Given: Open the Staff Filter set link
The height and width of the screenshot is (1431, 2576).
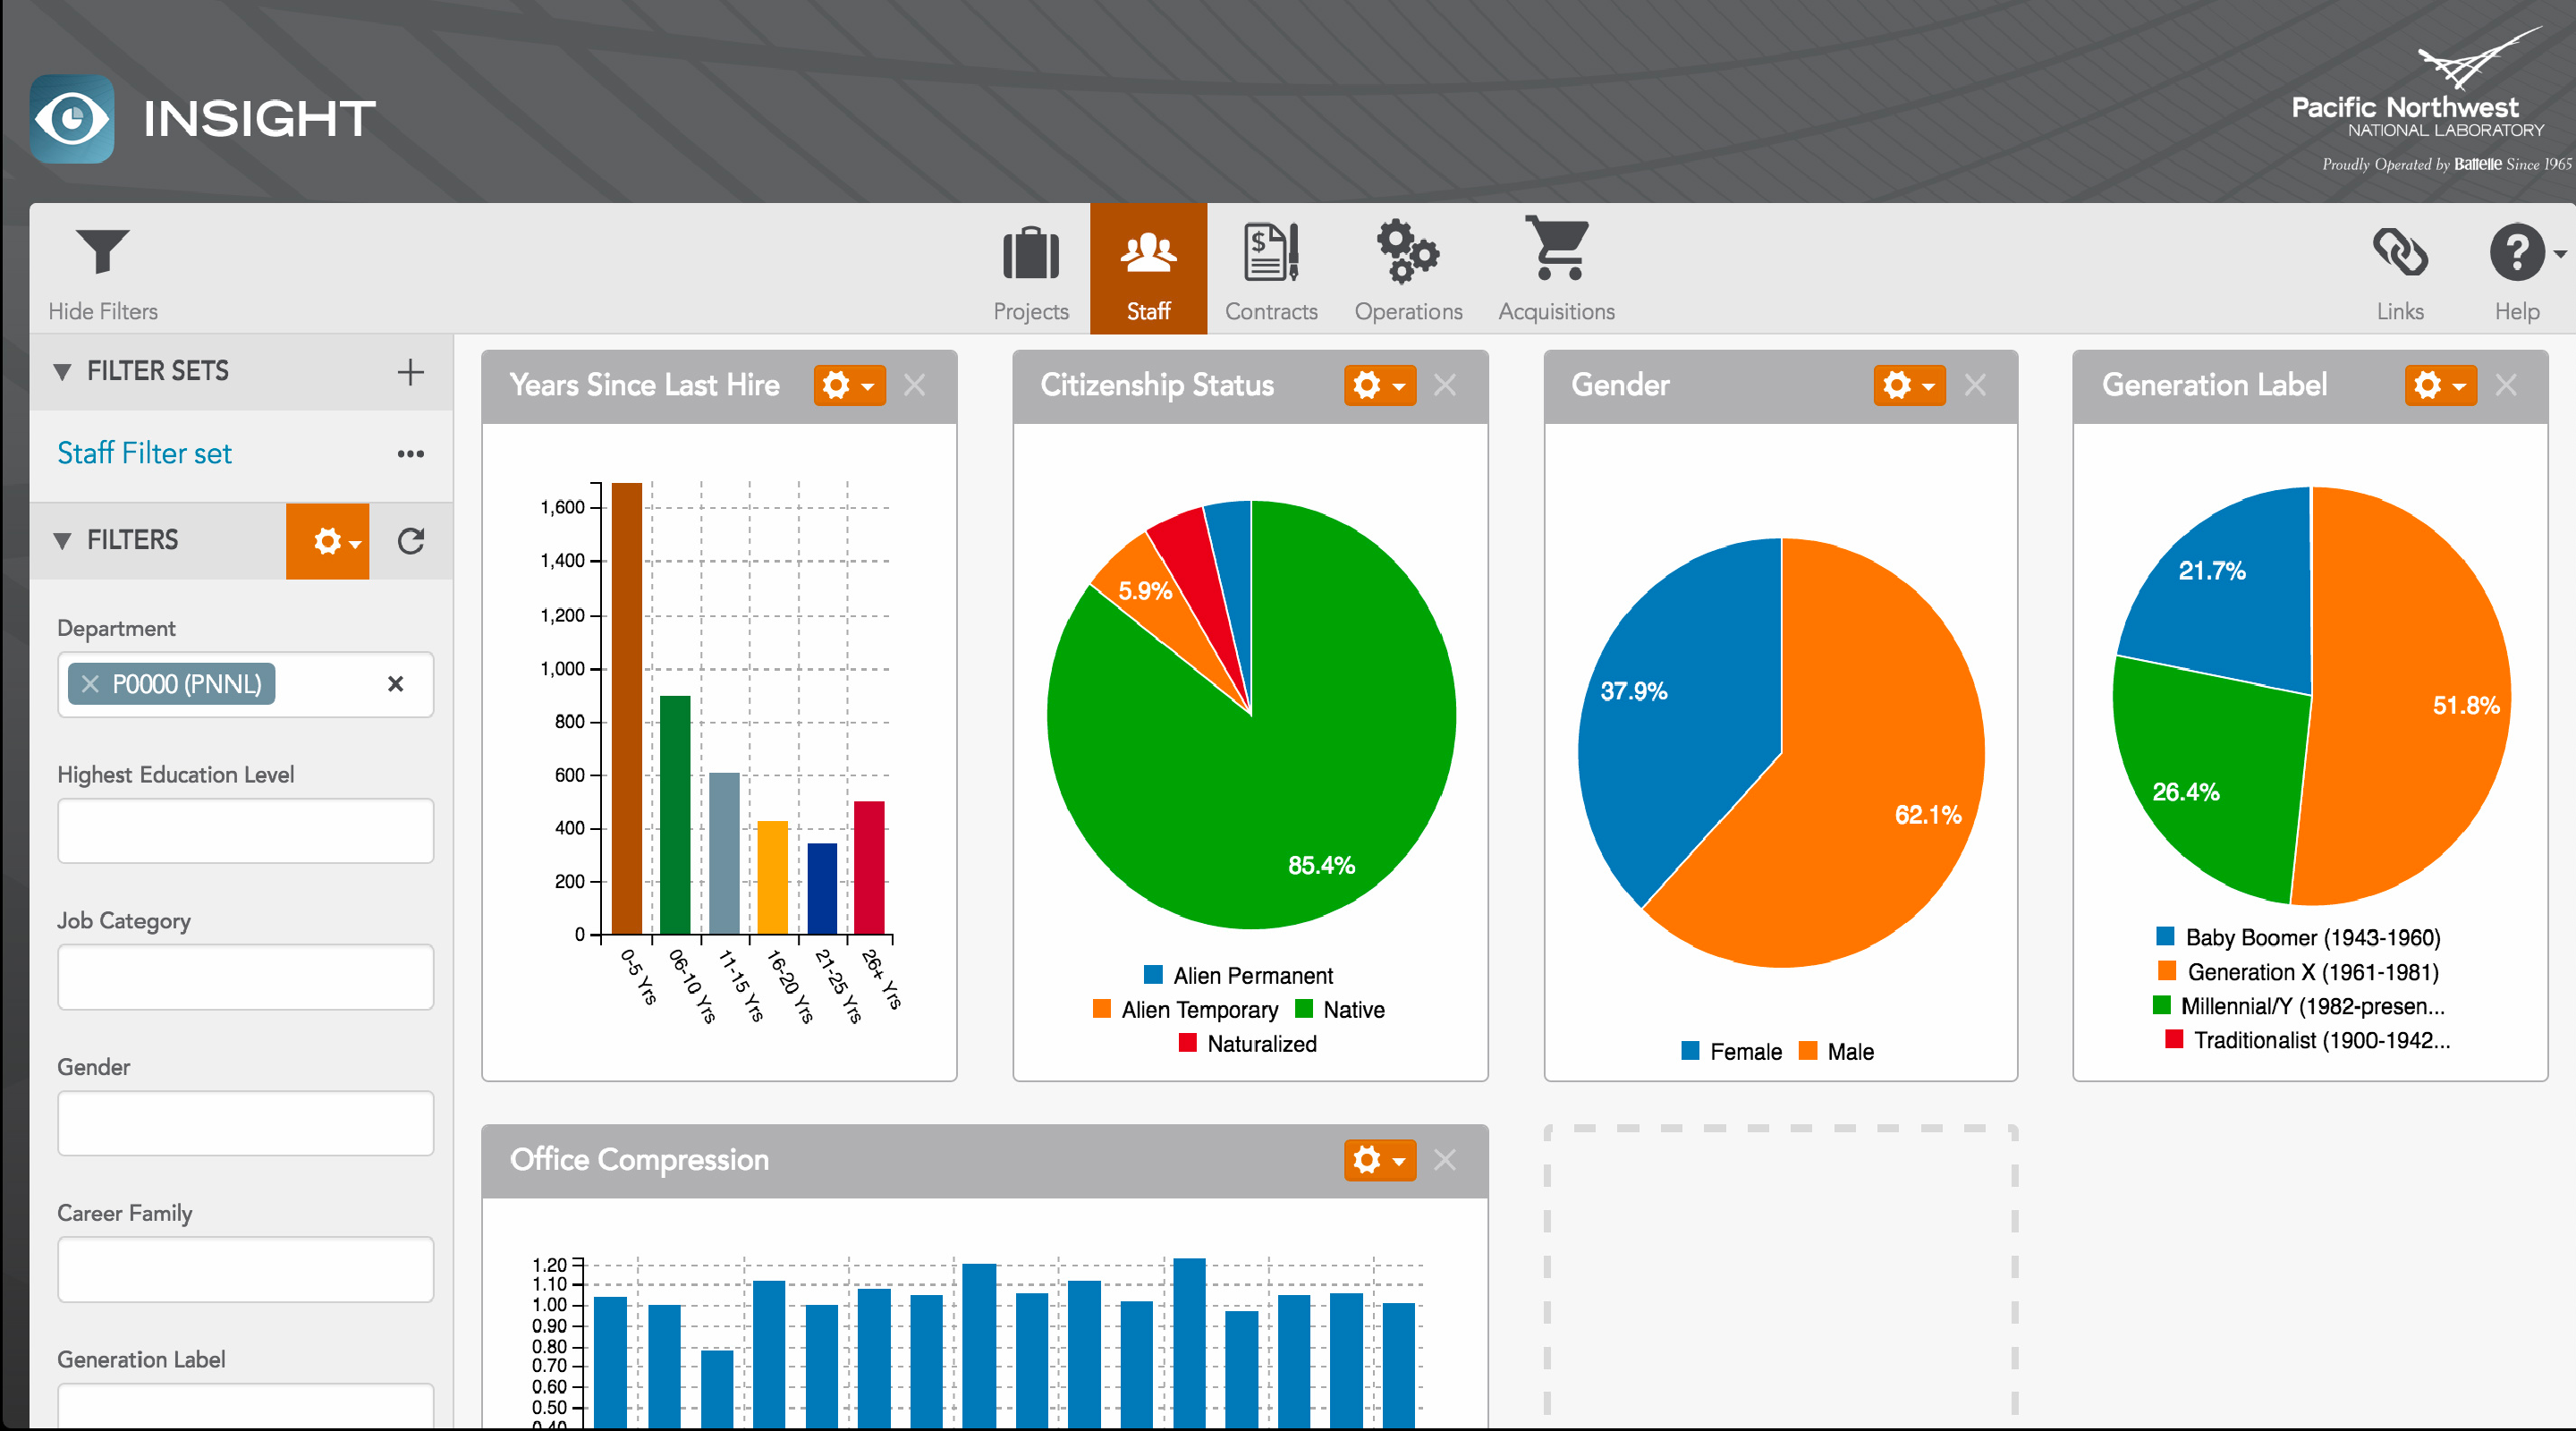Looking at the screenshot, I should [144, 453].
